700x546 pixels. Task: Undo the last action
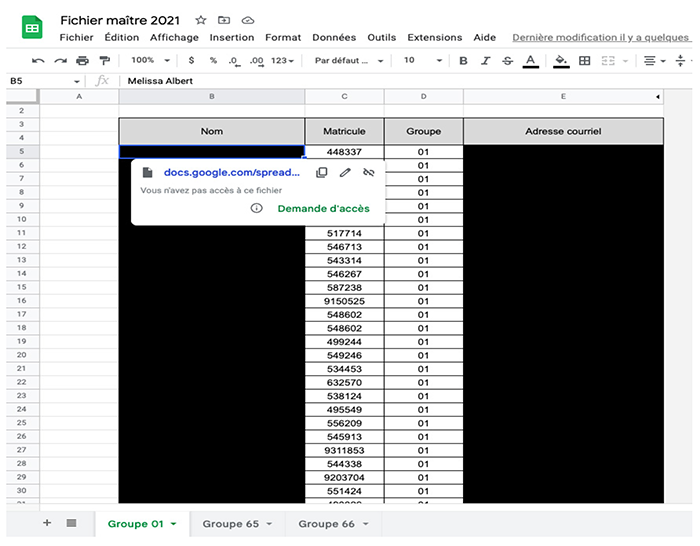38,60
